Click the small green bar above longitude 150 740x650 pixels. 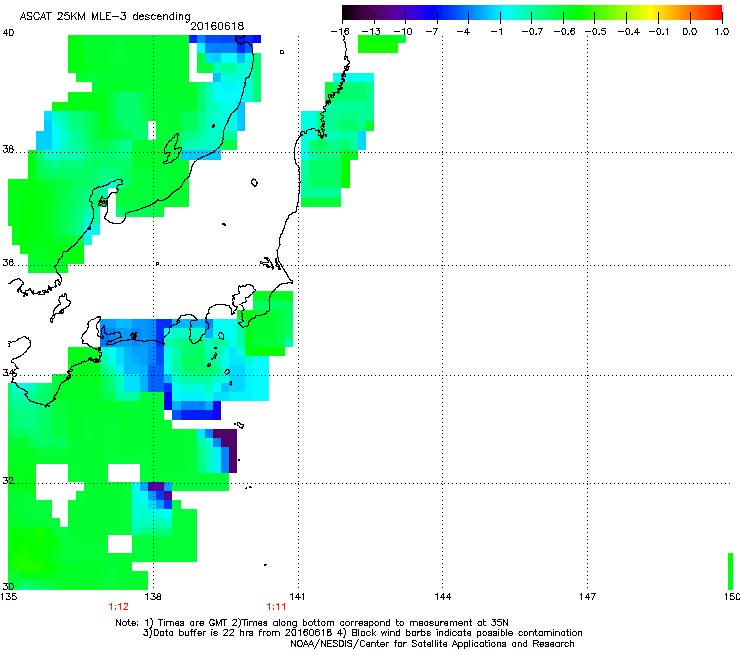pos(731,571)
